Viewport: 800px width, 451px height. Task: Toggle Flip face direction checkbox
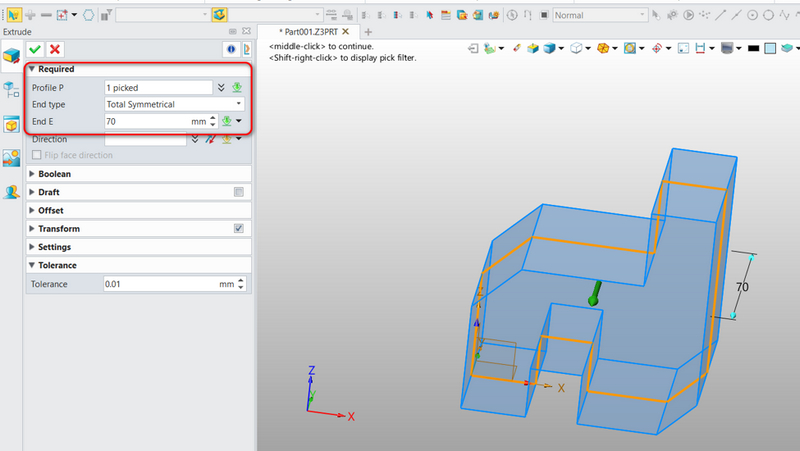click(x=37, y=155)
